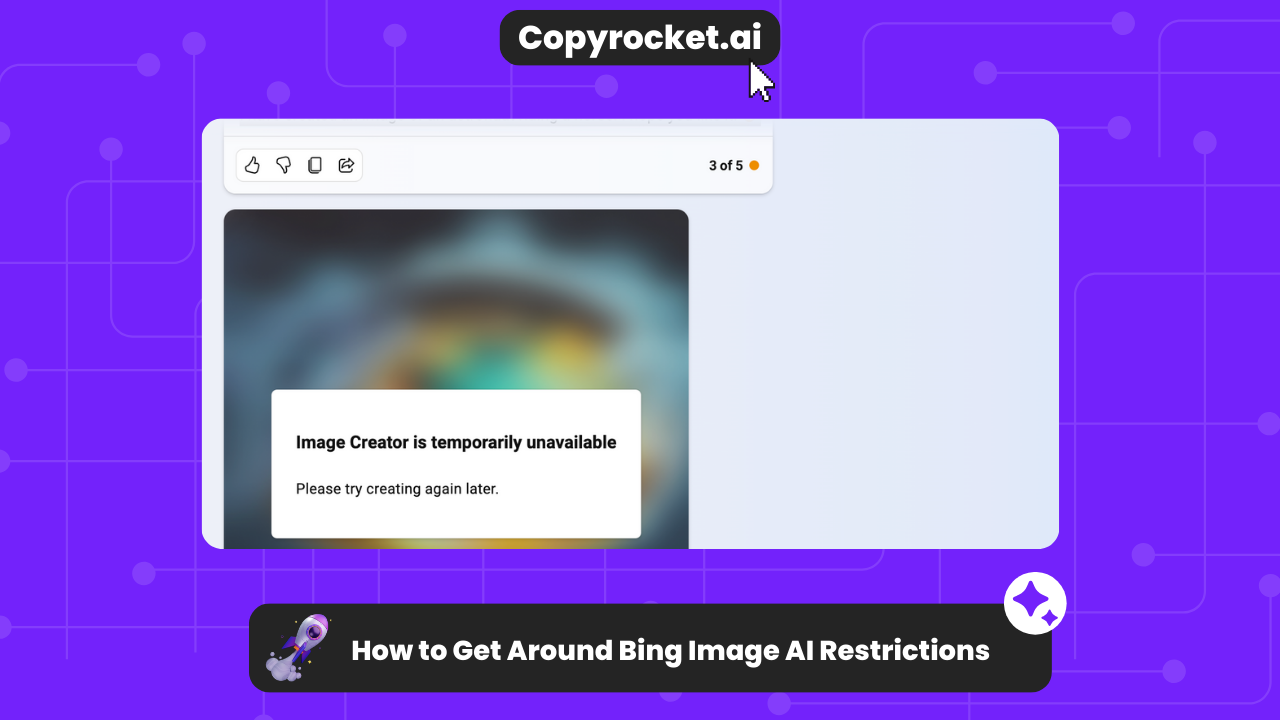
Task: Click the orange status dot
Action: (x=754, y=166)
